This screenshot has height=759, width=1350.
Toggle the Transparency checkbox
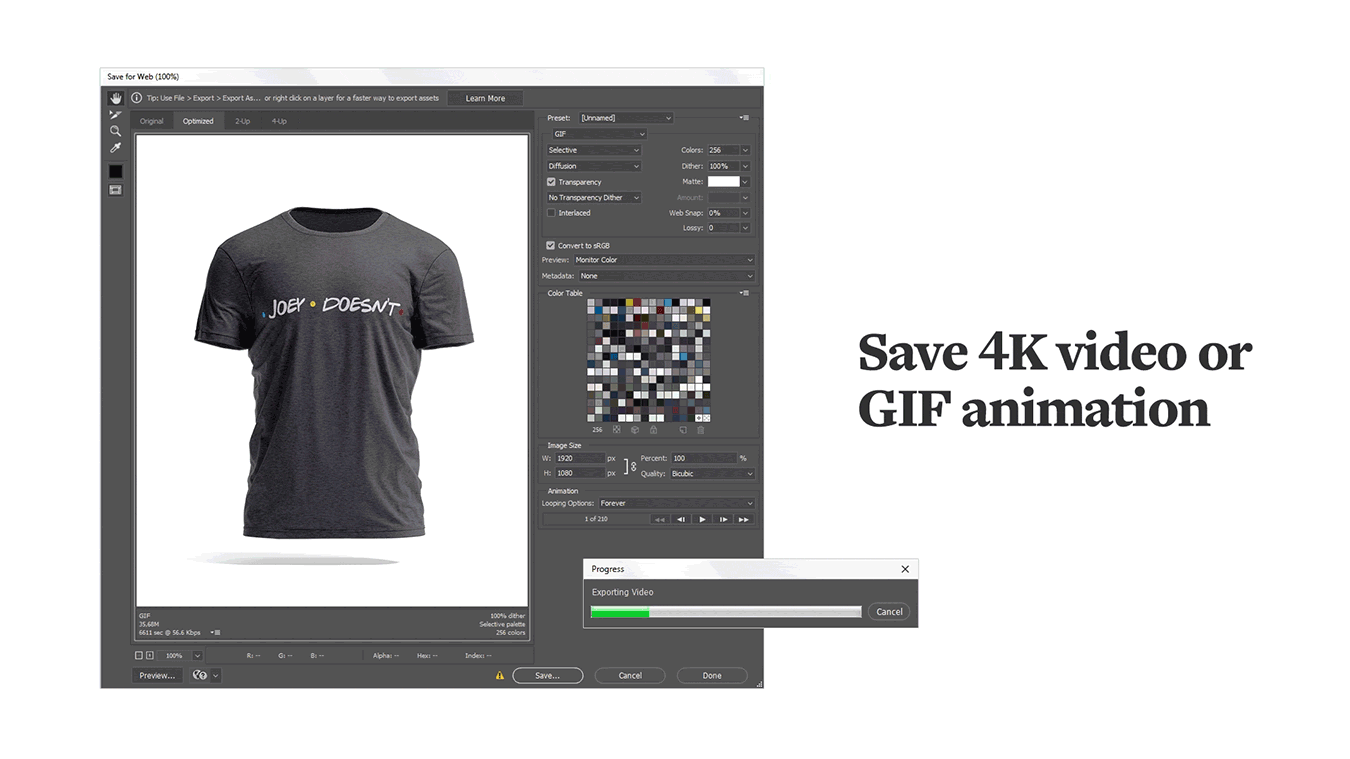point(551,182)
